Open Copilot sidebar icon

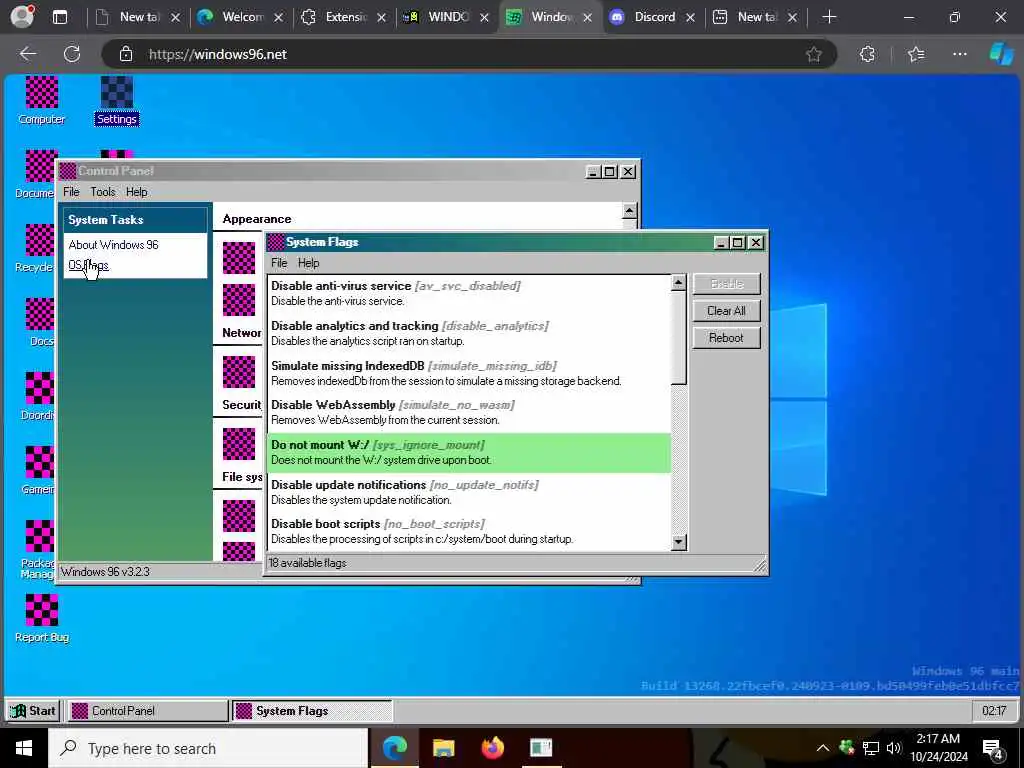pos(1001,54)
